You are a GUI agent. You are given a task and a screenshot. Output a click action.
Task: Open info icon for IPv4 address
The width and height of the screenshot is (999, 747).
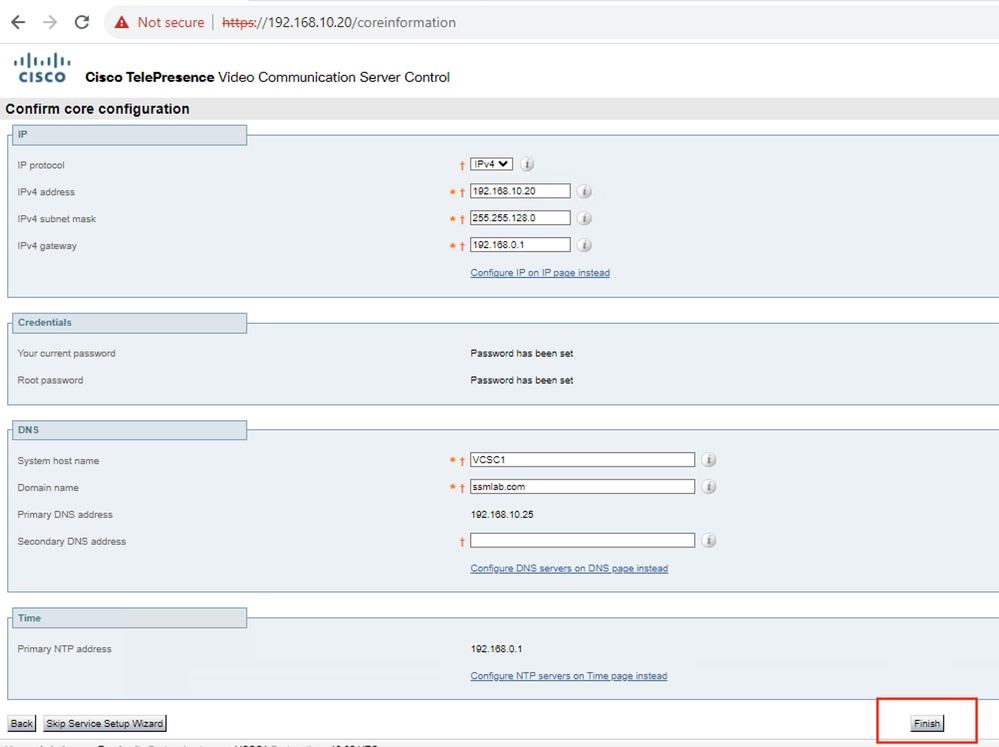pos(584,191)
